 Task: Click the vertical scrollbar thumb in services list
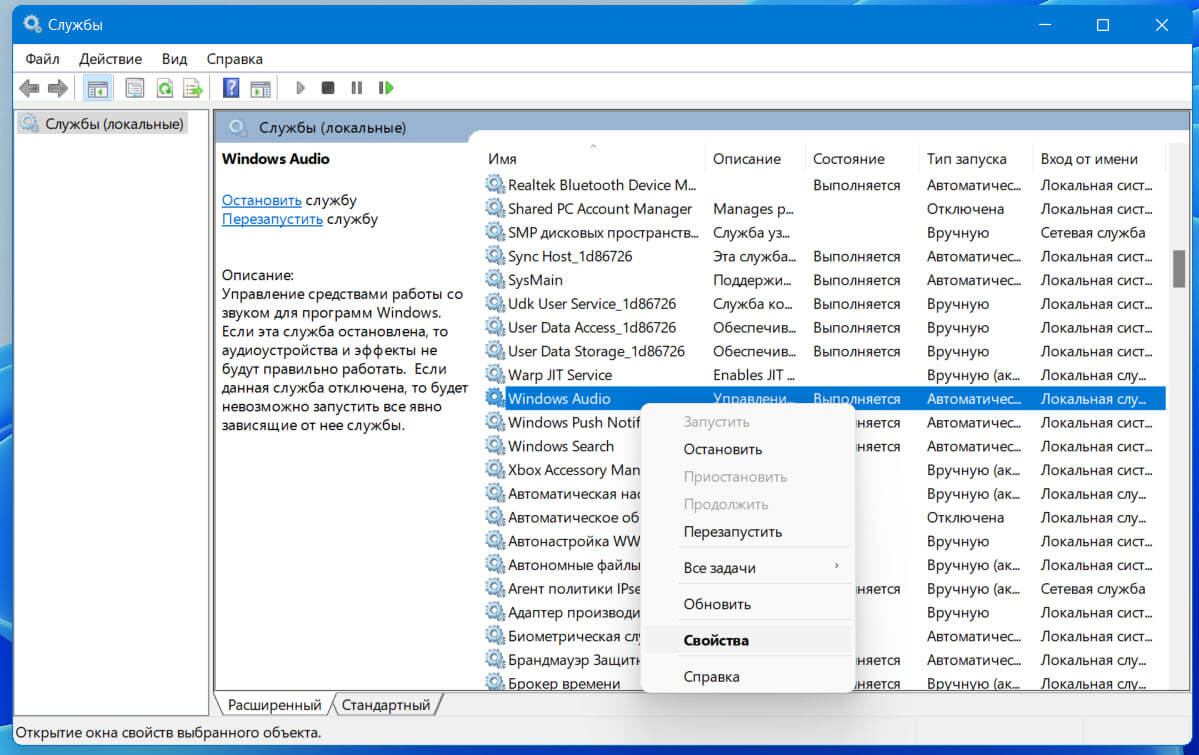pos(1179,268)
